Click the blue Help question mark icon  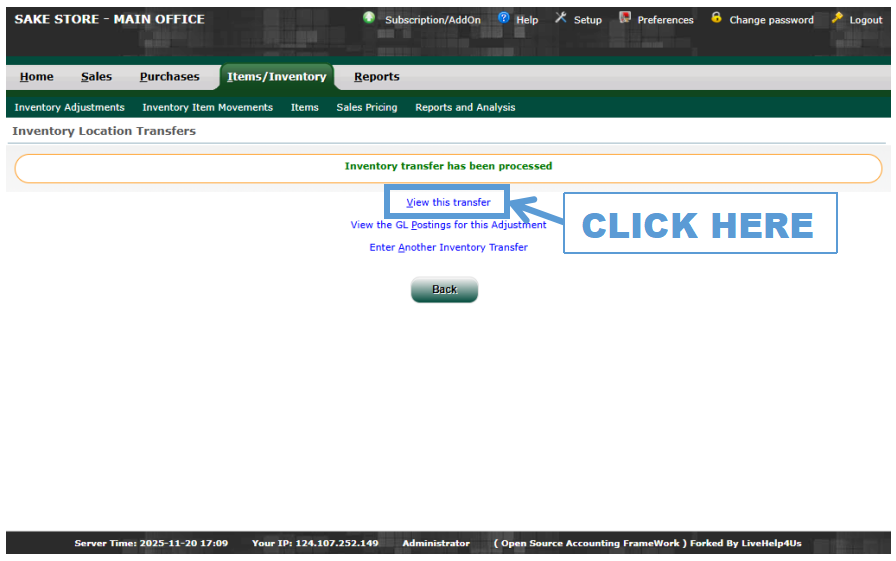[x=504, y=18]
